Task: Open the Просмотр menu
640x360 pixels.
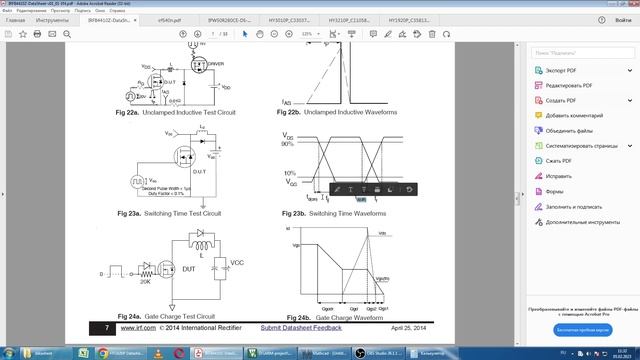Action: pos(60,10)
